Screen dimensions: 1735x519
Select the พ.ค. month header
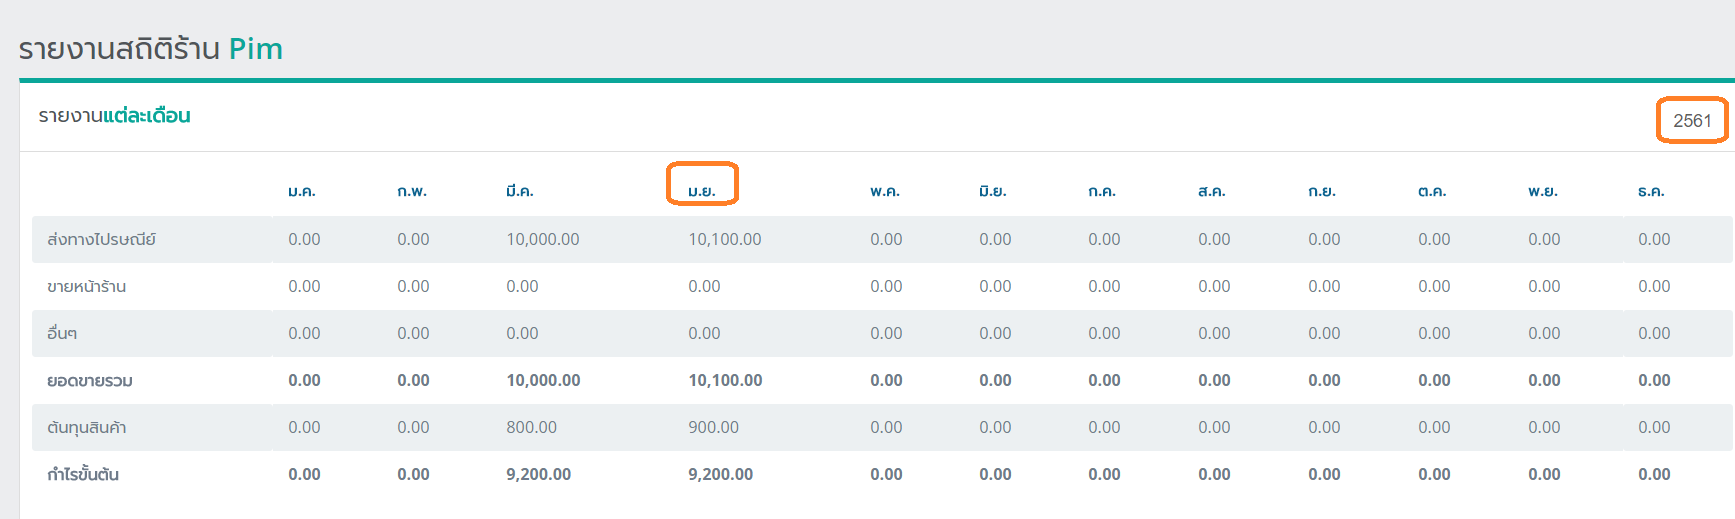coord(884,191)
